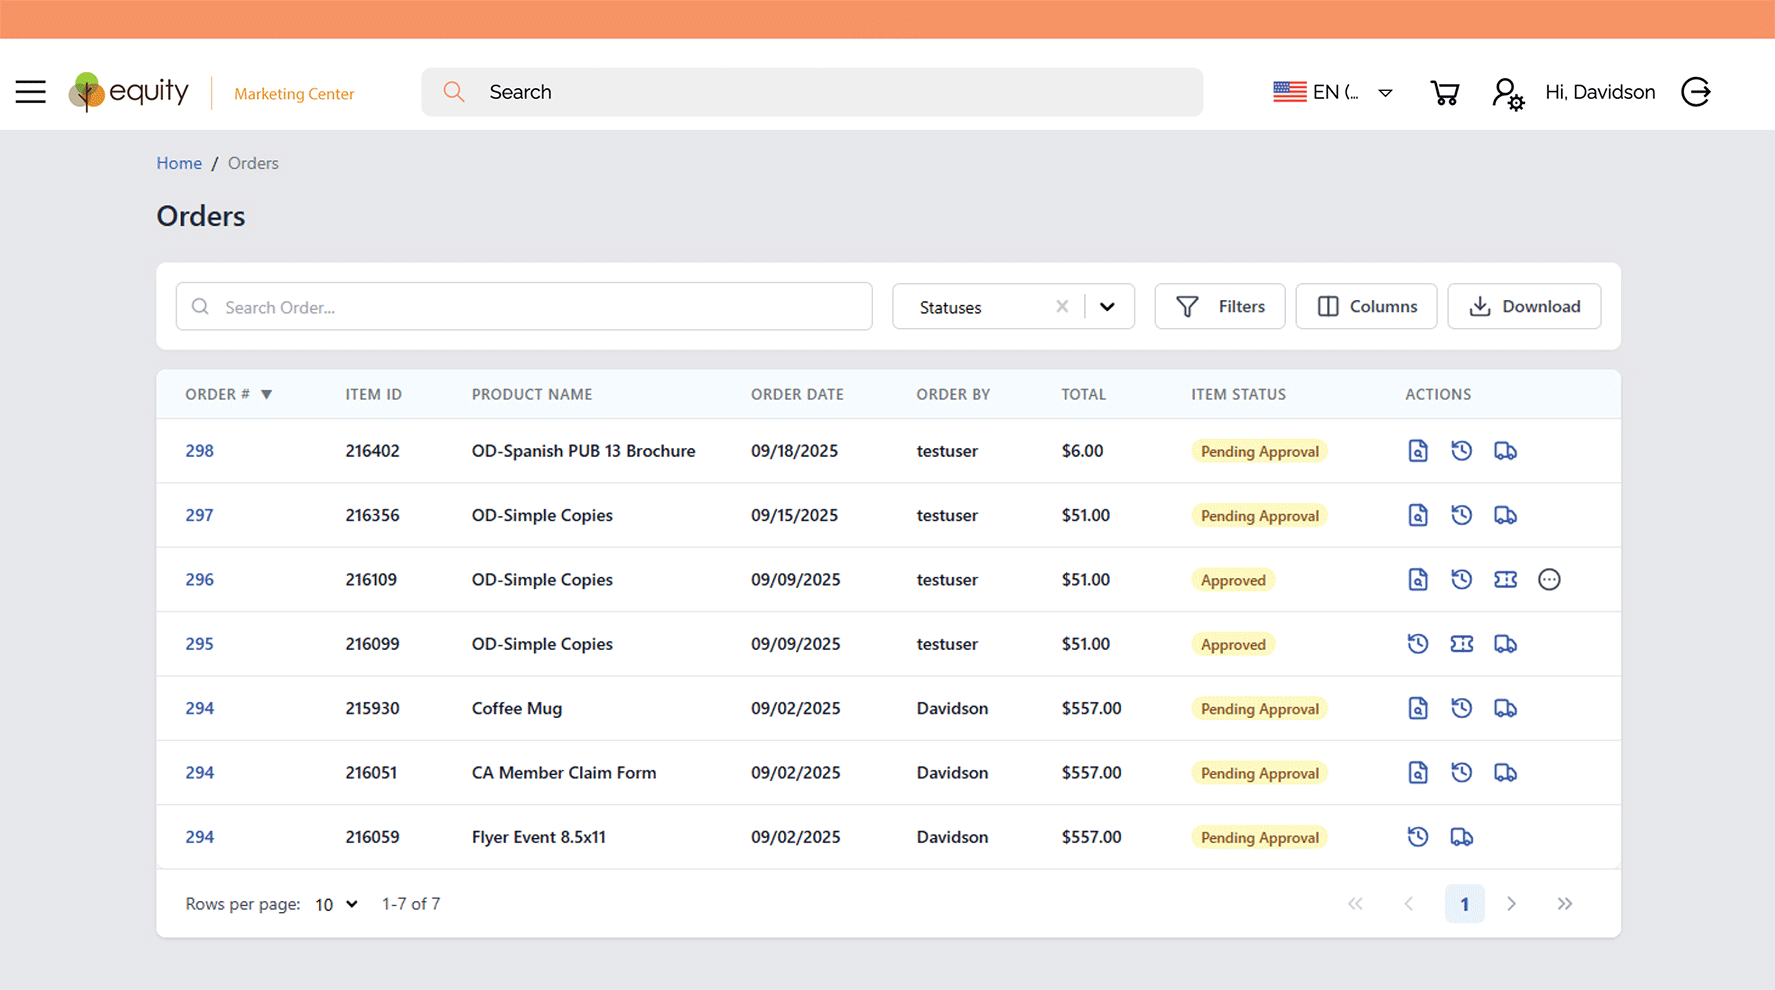
Task: Open the more options ellipsis for order 296
Action: click(1549, 579)
